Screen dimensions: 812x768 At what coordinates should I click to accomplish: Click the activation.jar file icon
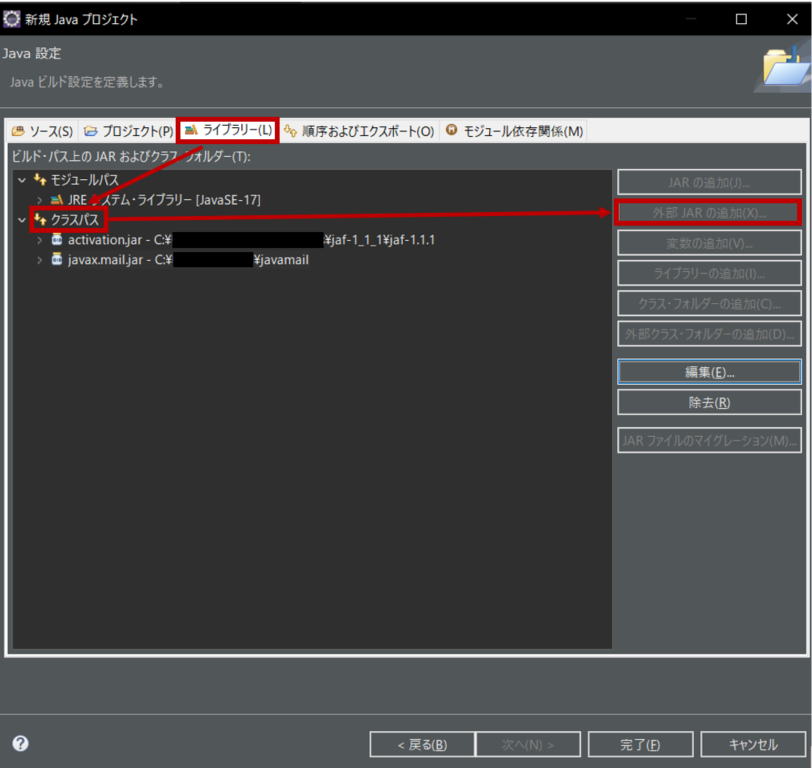57,240
